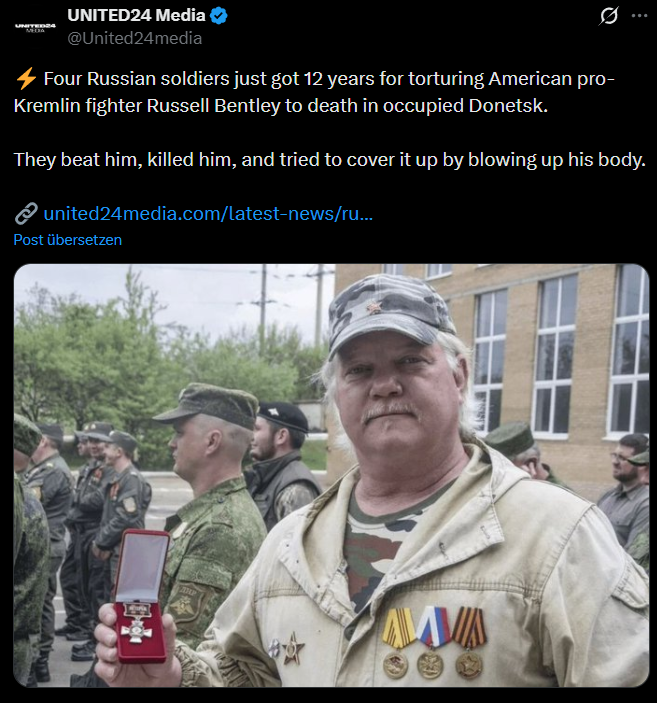The image size is (657, 703).
Task: Open the three-dot more options menu
Action: click(x=639, y=16)
